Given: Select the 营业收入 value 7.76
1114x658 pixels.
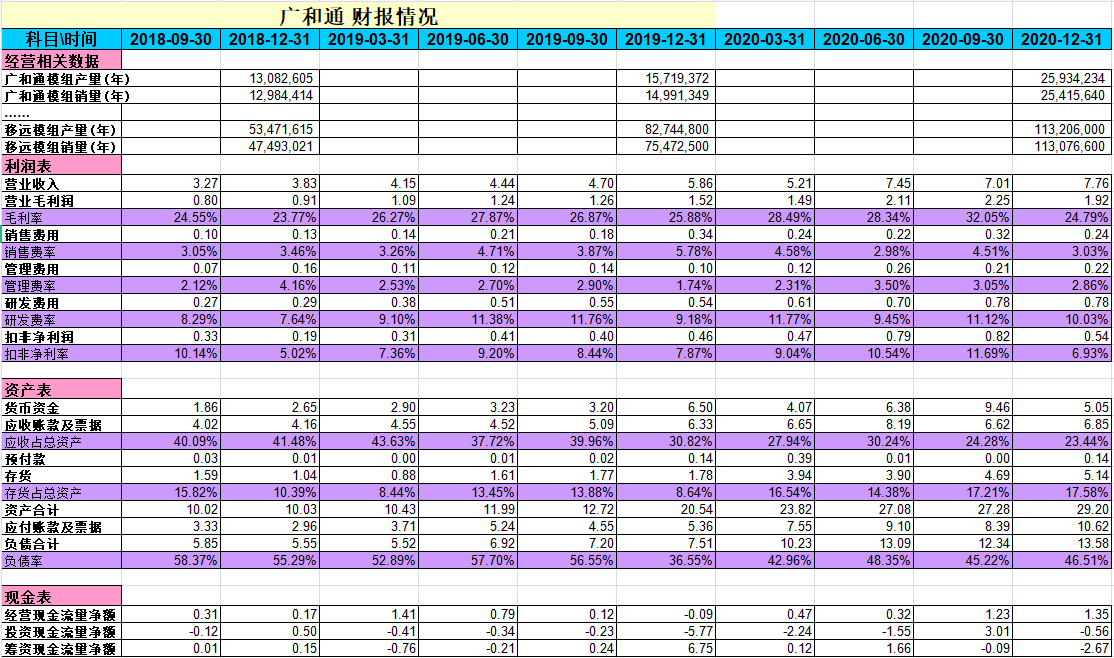Looking at the screenshot, I should (1062, 183).
